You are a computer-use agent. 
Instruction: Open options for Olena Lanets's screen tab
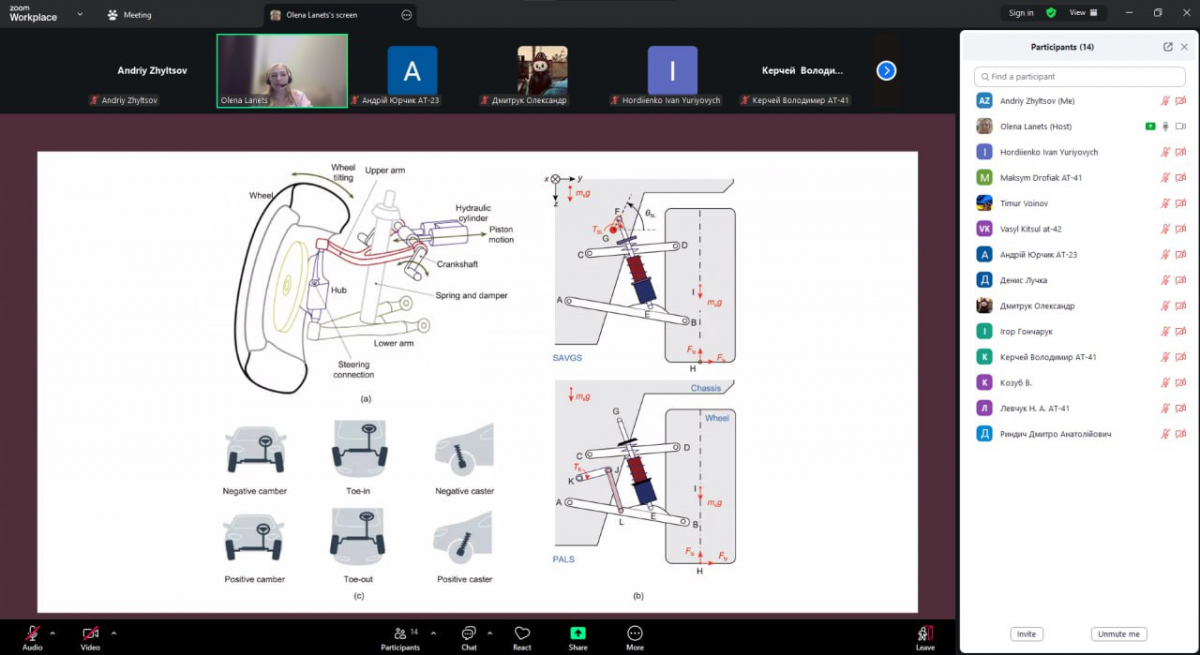(406, 15)
